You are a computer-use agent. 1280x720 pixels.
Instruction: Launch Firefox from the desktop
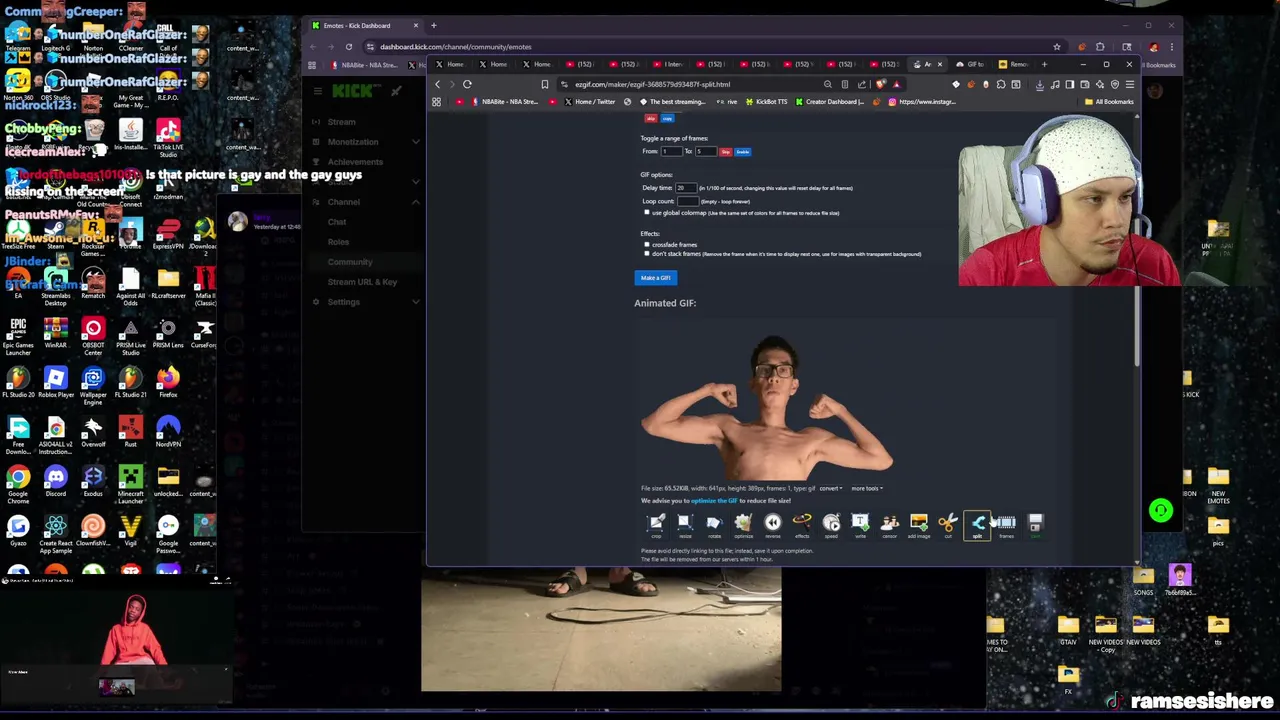point(167,382)
